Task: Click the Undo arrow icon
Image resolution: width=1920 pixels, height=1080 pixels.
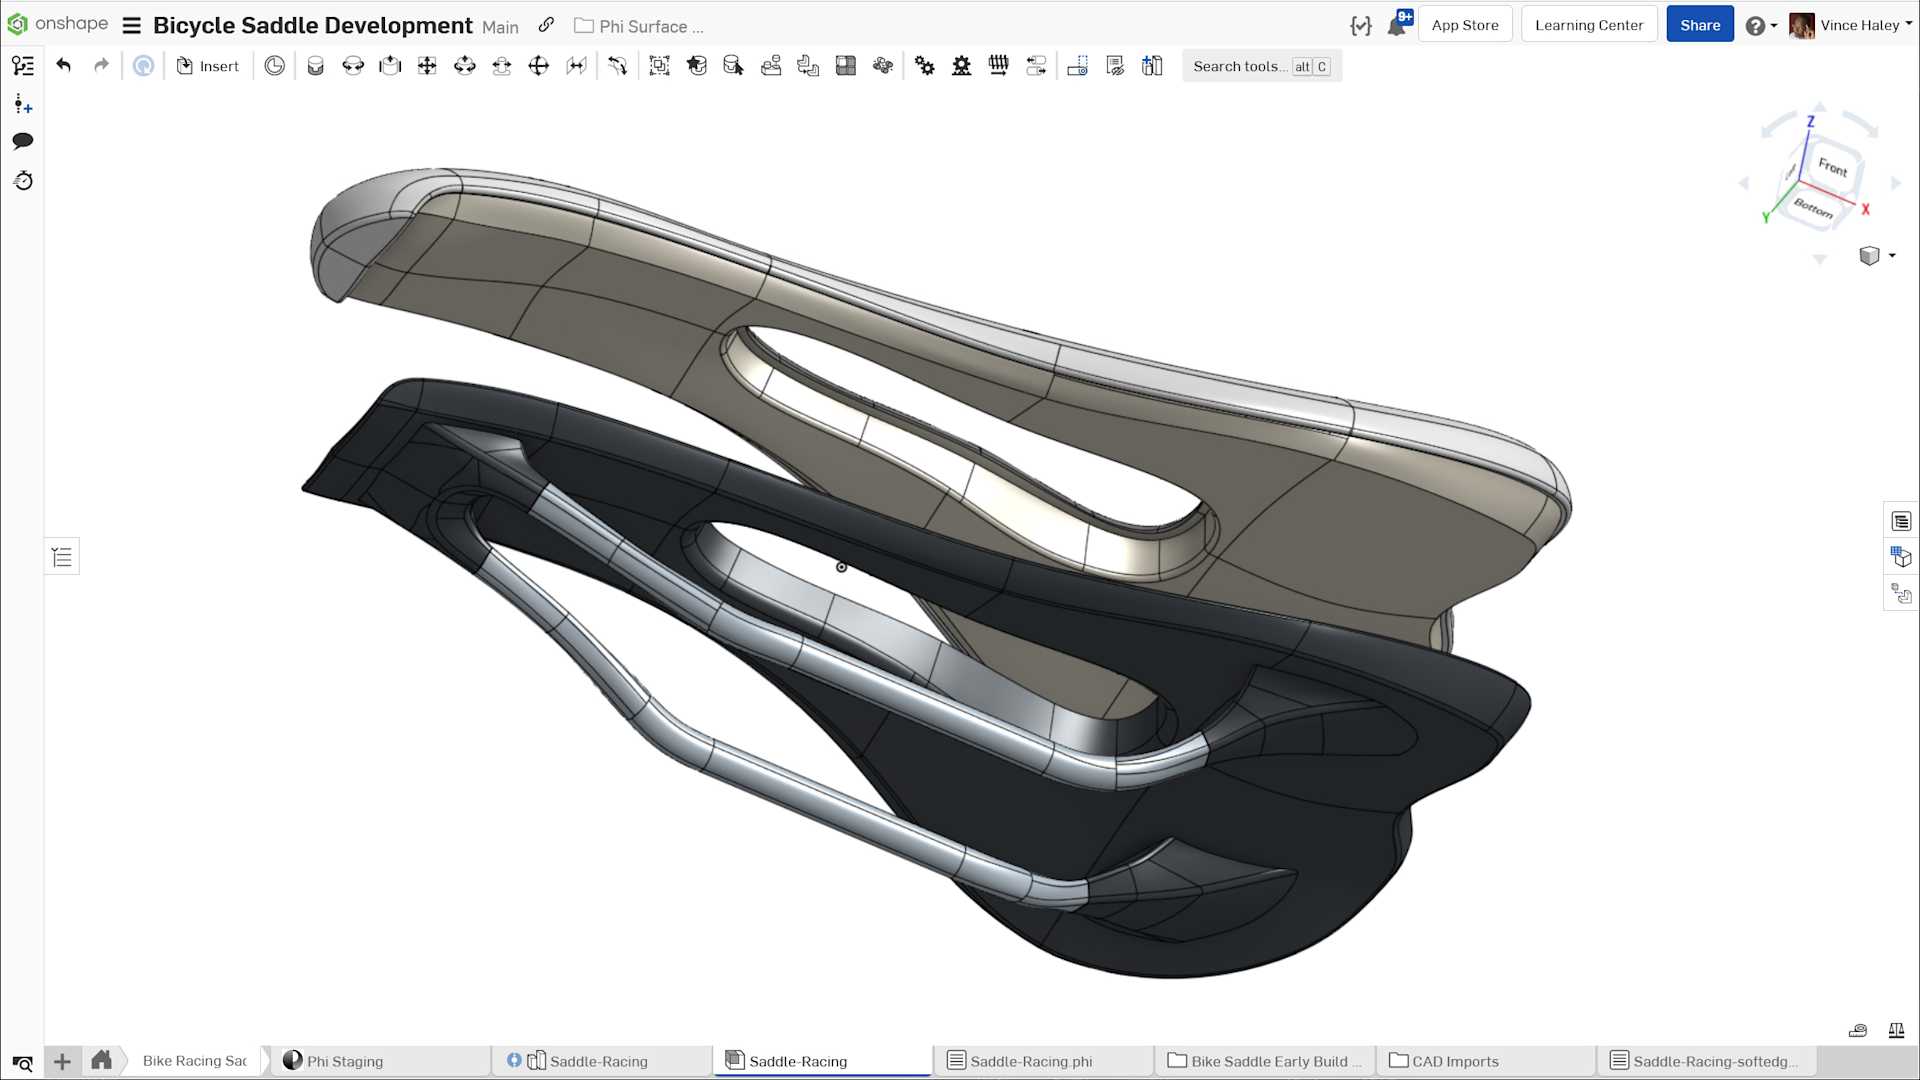Action: coord(64,66)
